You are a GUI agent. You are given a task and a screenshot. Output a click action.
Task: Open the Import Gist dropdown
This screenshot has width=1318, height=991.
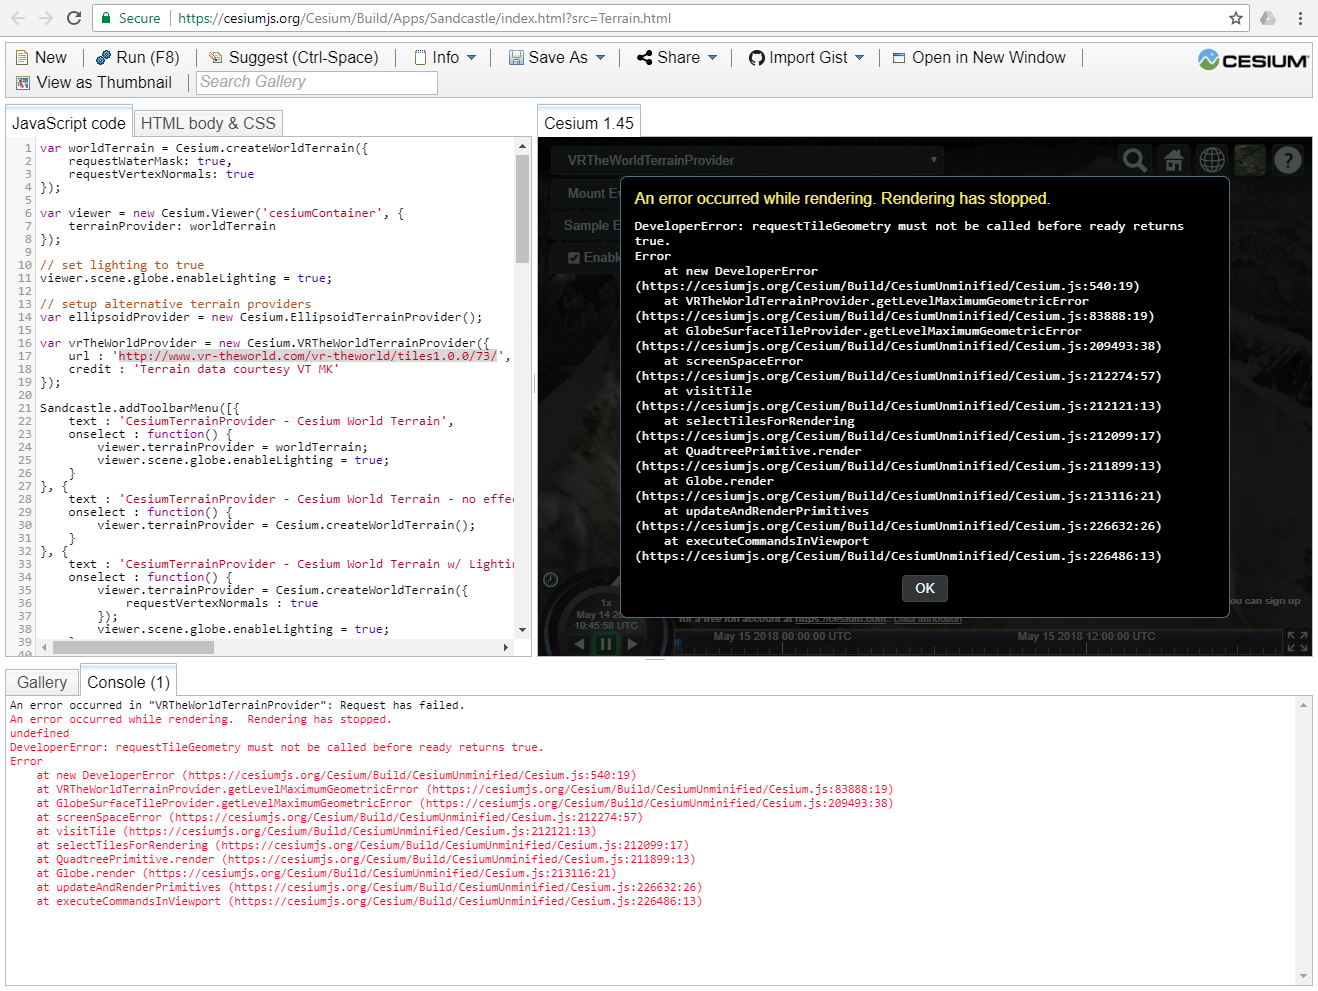[806, 58]
